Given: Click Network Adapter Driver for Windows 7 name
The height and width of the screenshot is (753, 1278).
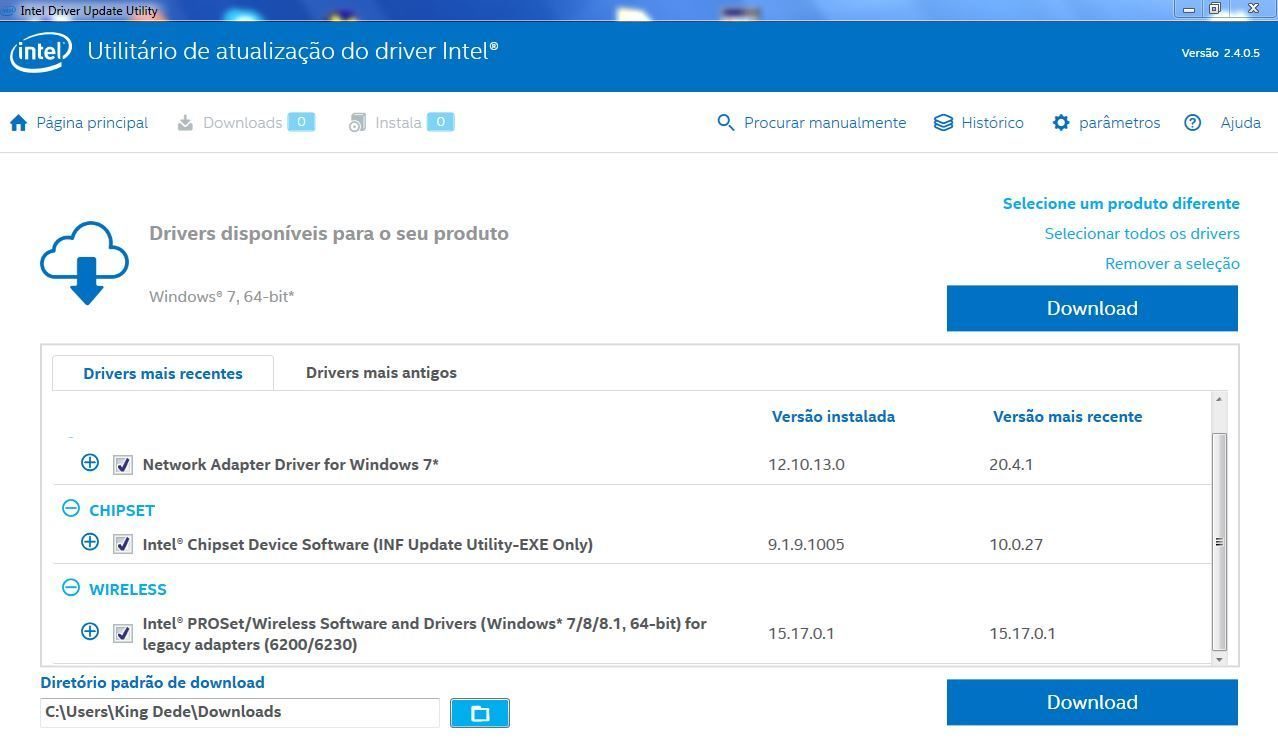Looking at the screenshot, I should pyautogui.click(x=291, y=464).
